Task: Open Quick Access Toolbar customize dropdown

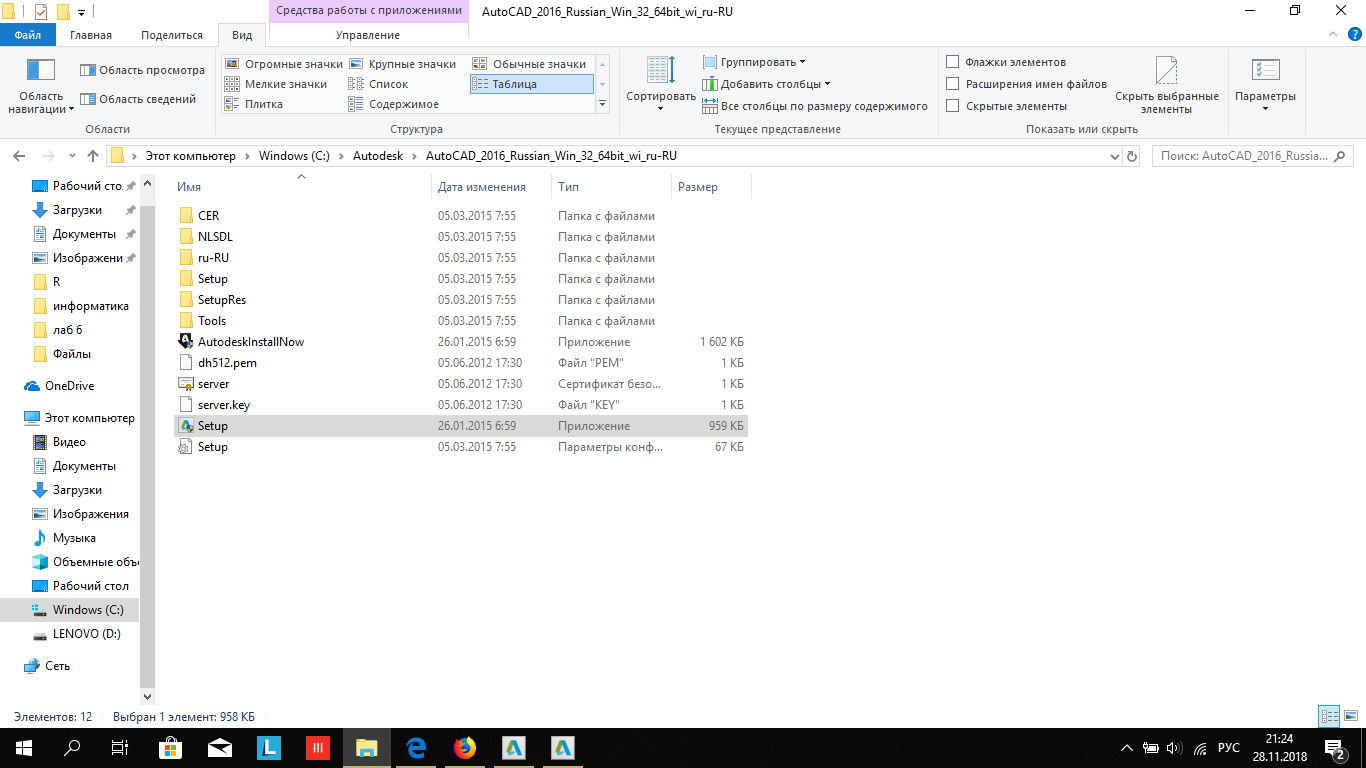Action: (x=81, y=12)
